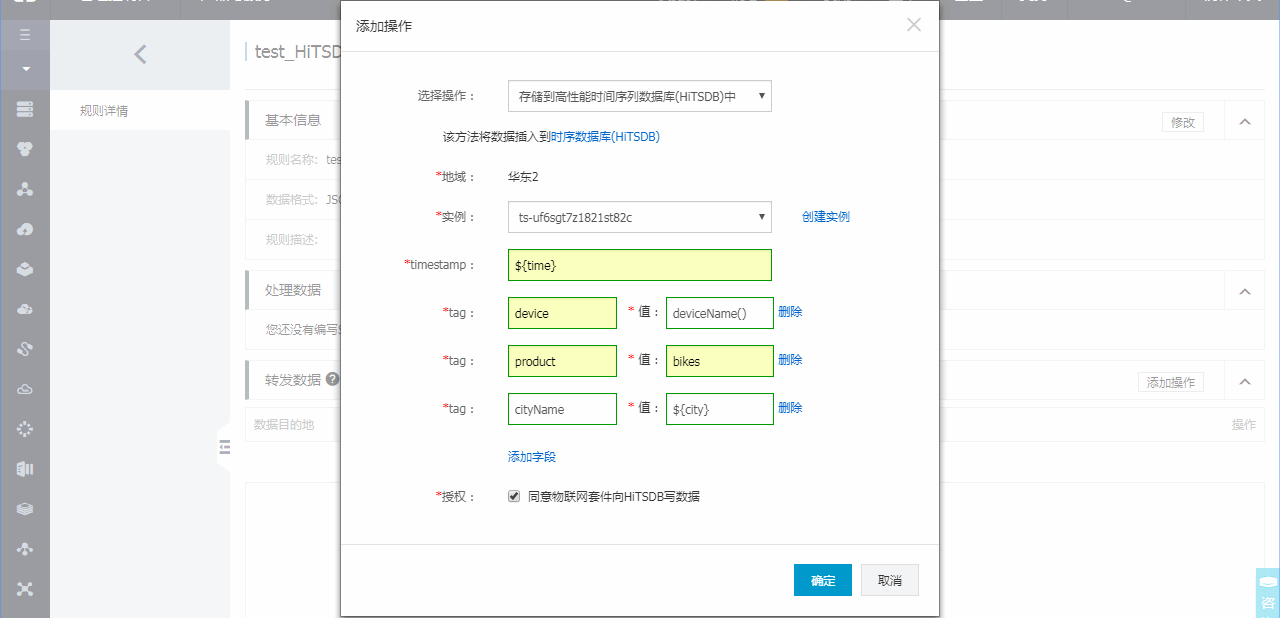
Task: Open the filled cloud with dots sidebar icon
Action: 25,309
